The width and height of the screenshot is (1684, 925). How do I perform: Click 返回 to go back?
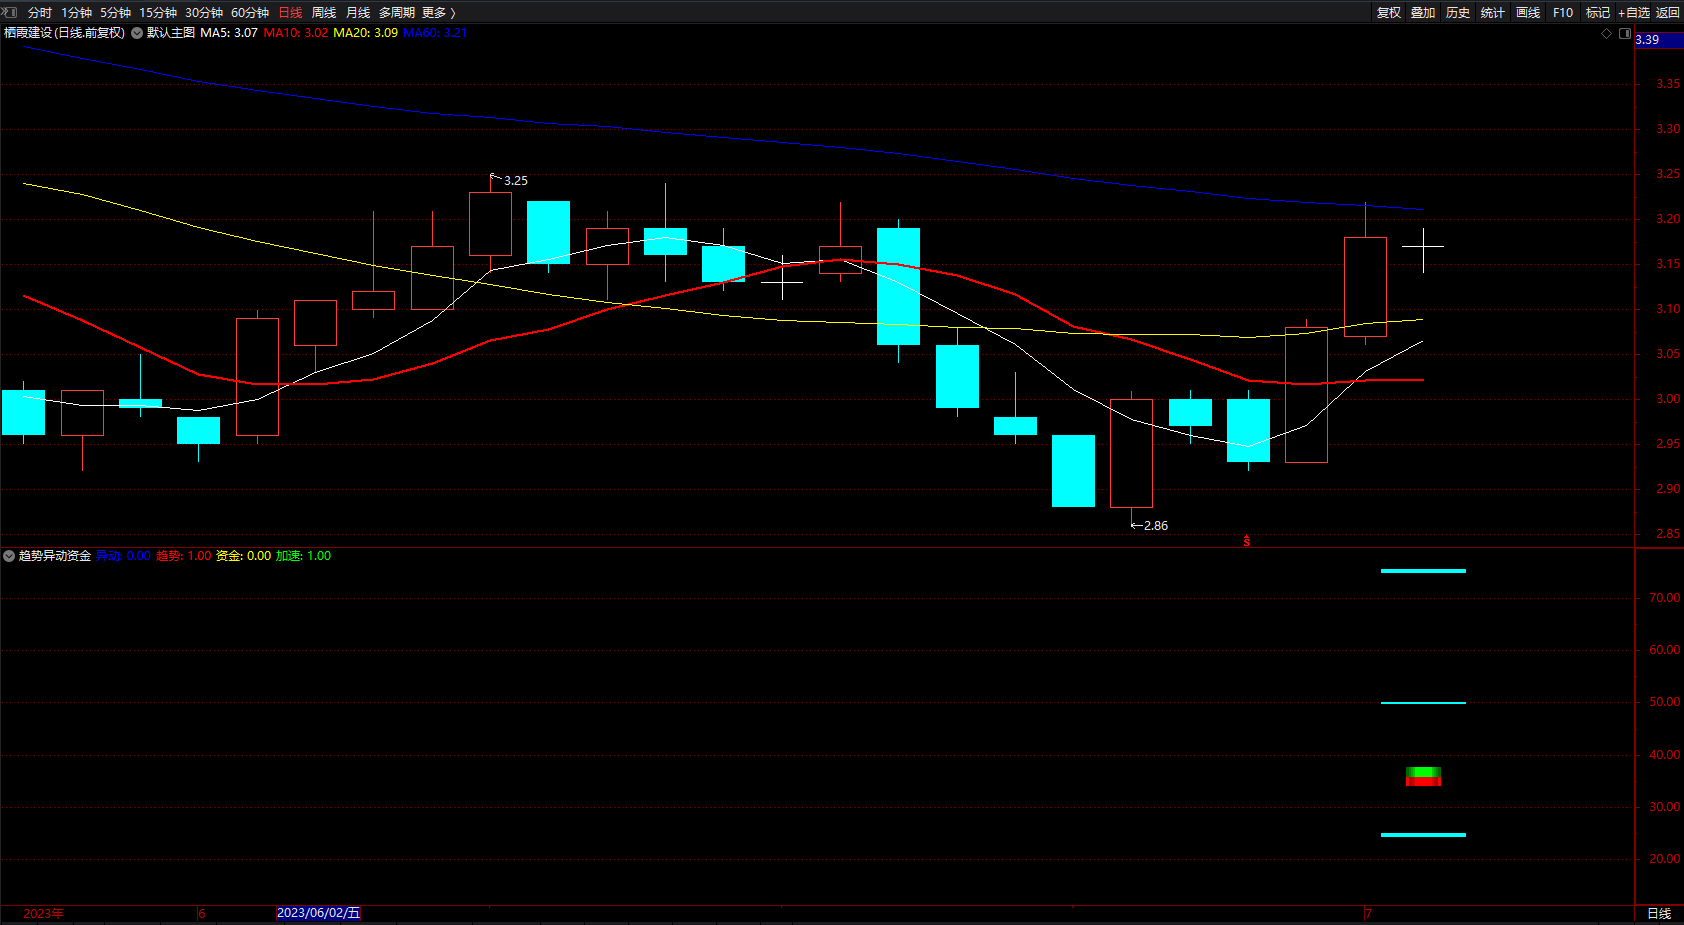1668,13
